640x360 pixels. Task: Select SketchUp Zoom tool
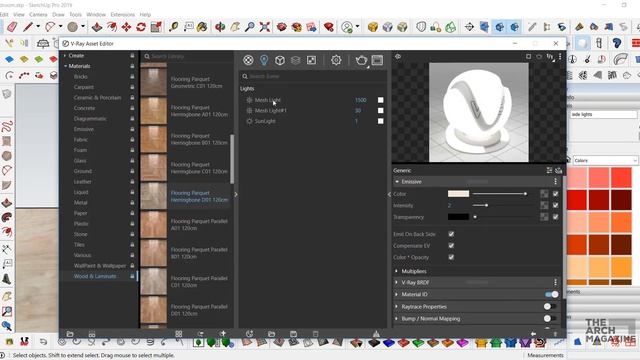(x=249, y=27)
